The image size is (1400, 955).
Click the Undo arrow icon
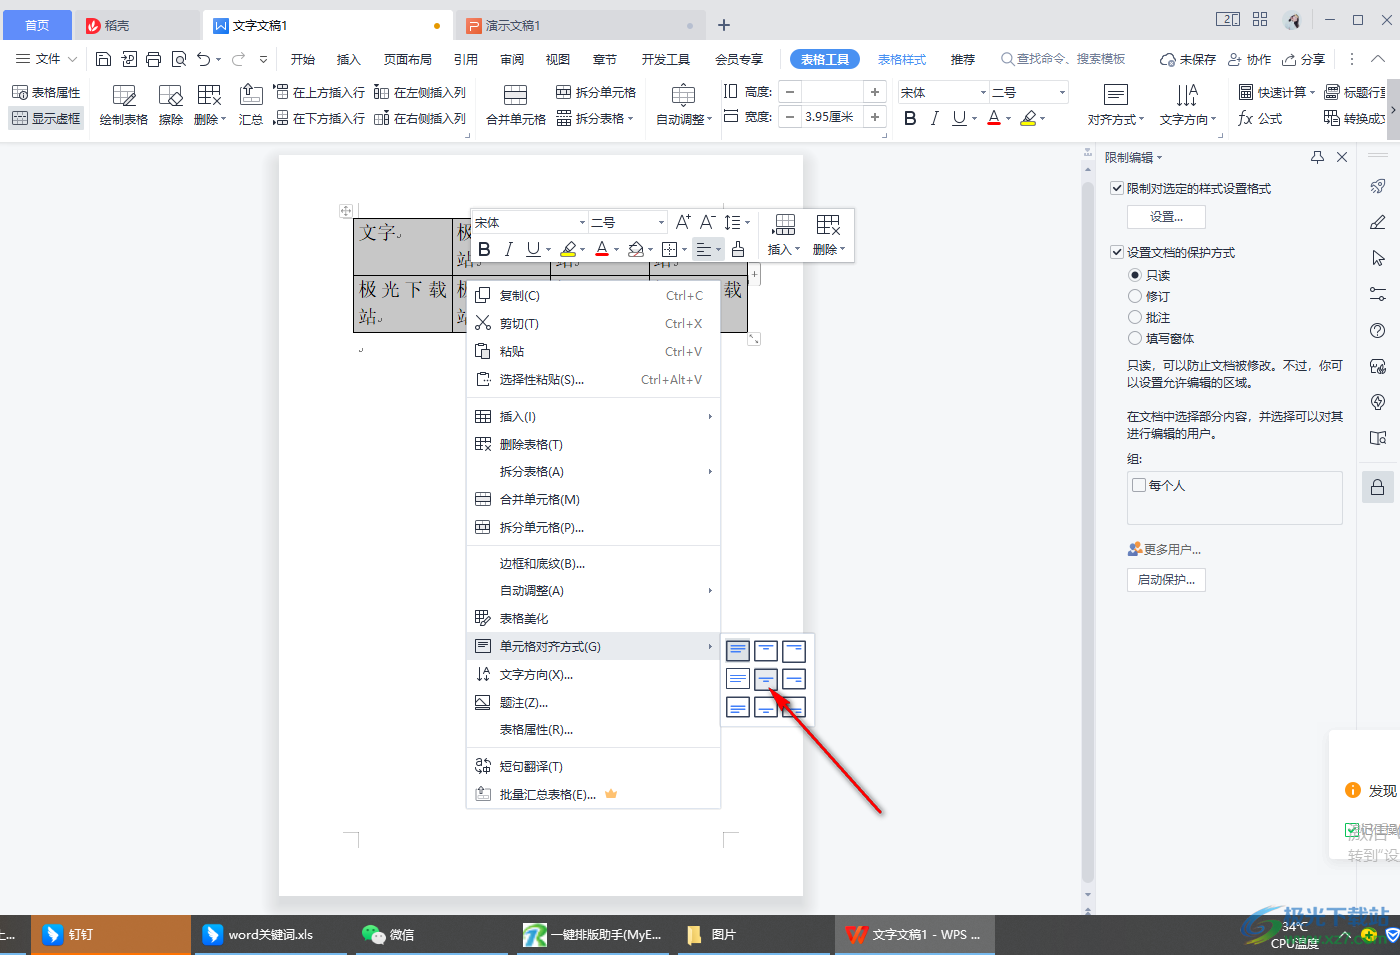[204, 59]
